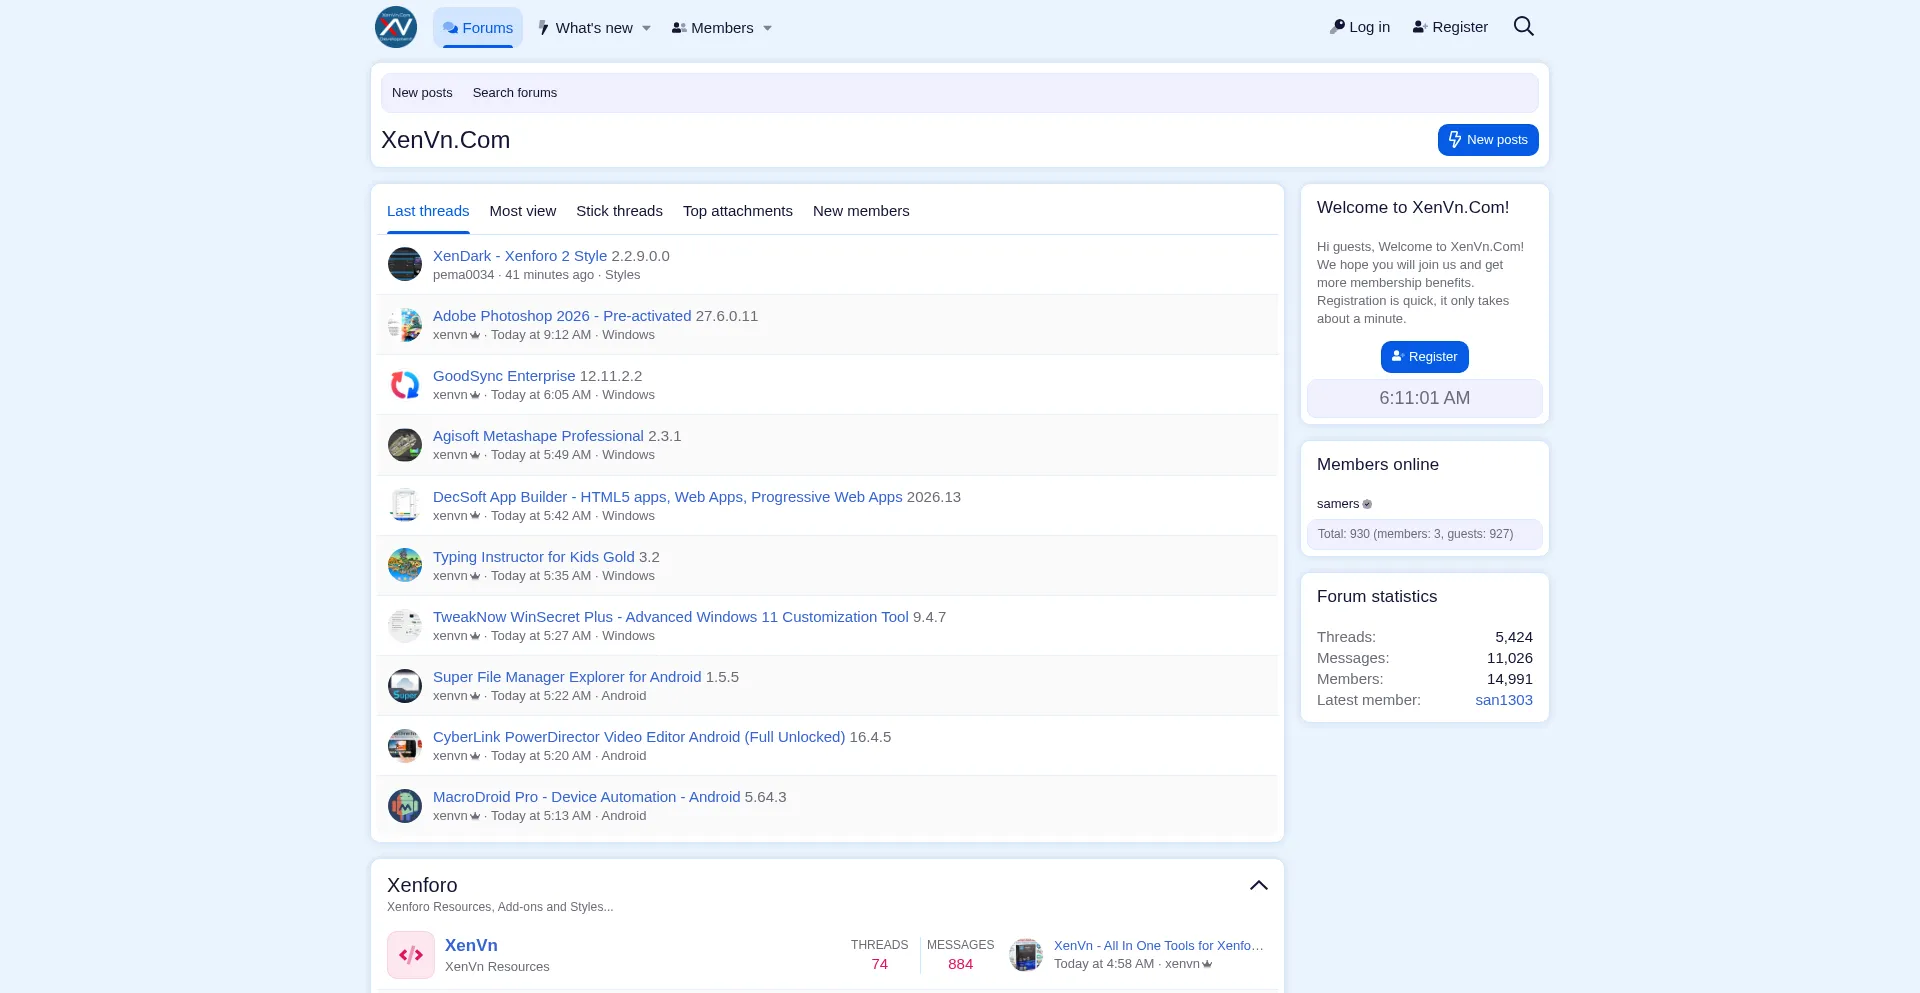The height and width of the screenshot is (993, 1920).
Task: Click the XenVn site logo
Action: click(x=396, y=27)
